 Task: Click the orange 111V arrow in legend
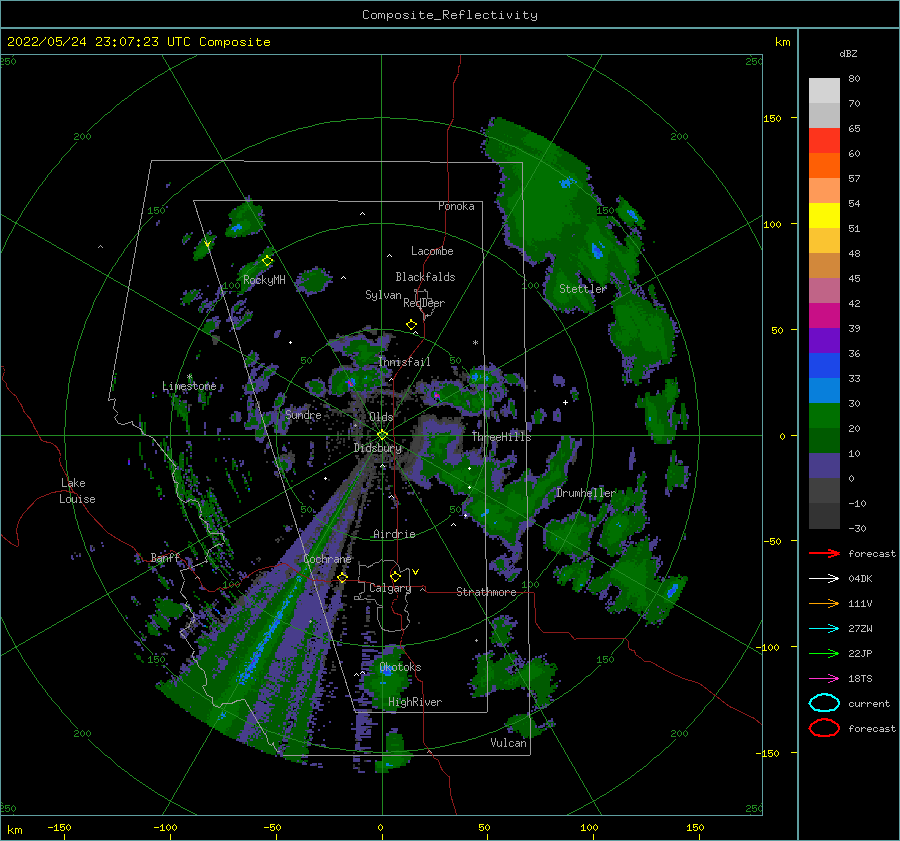(x=824, y=603)
